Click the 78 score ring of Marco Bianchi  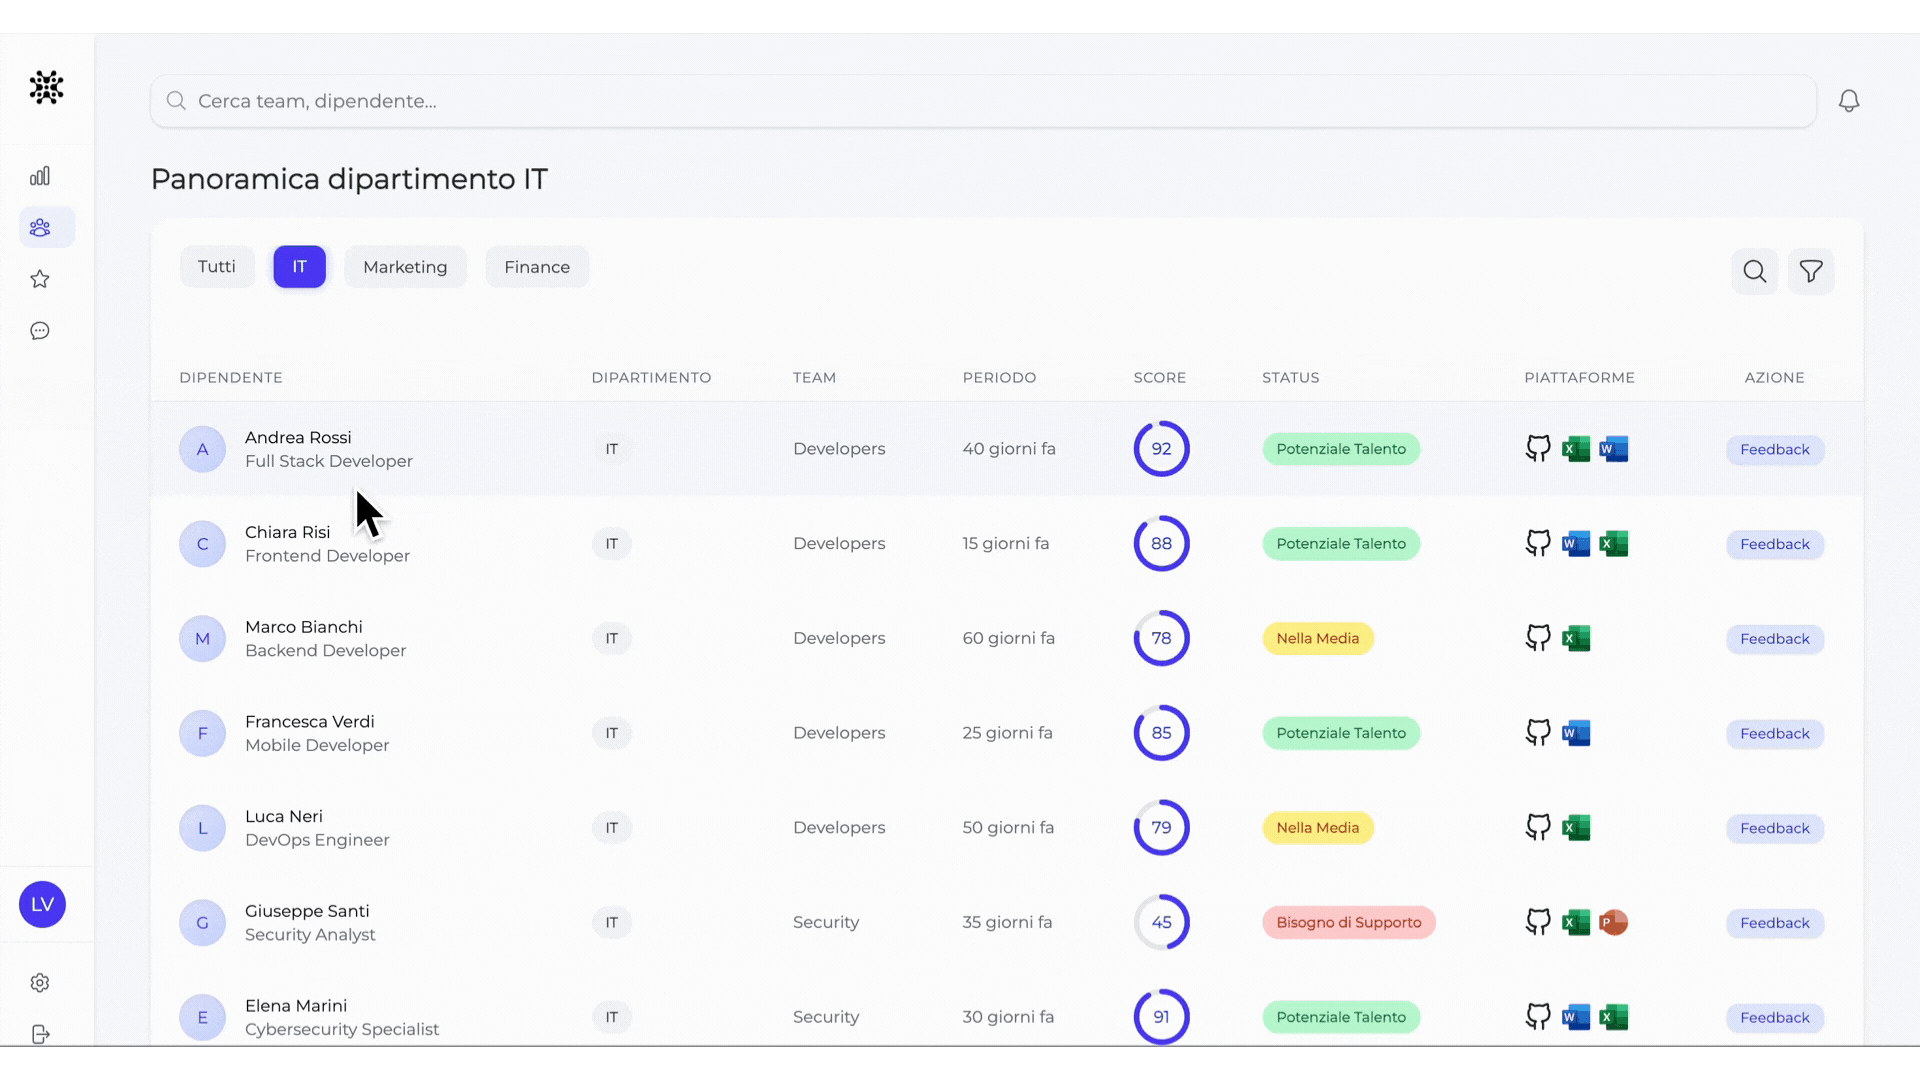click(1161, 638)
